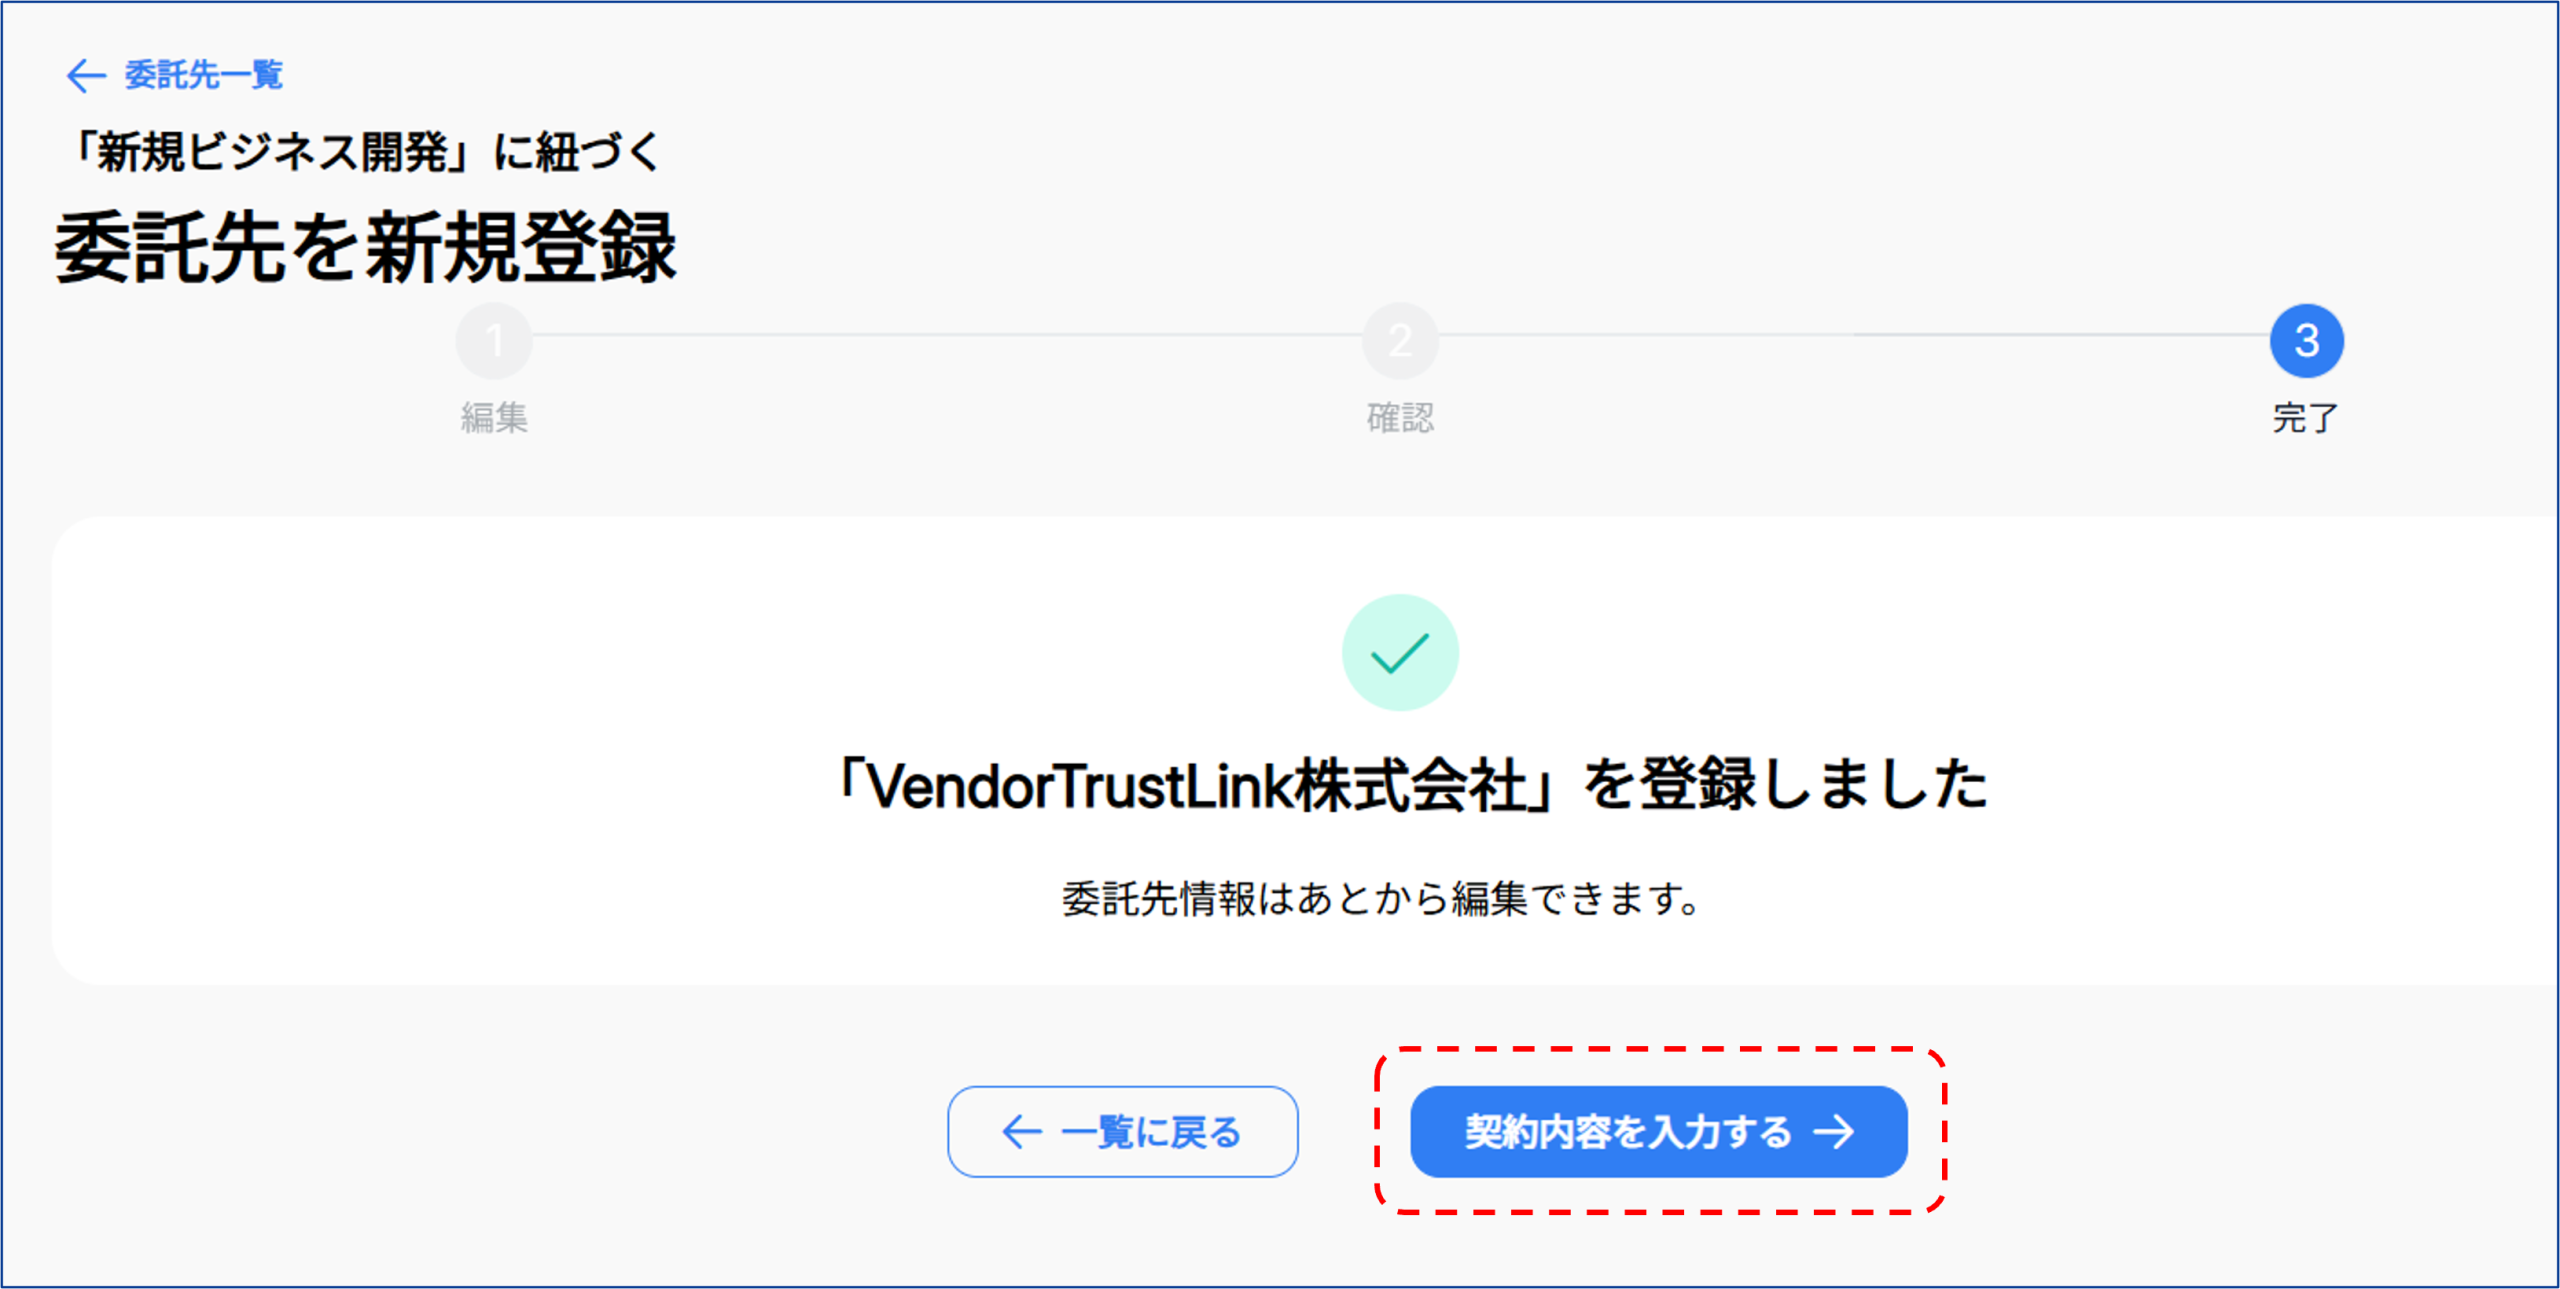The width and height of the screenshot is (2560, 1289).
Task: Click the 完了 step label
Action: pyautogui.click(x=2306, y=417)
